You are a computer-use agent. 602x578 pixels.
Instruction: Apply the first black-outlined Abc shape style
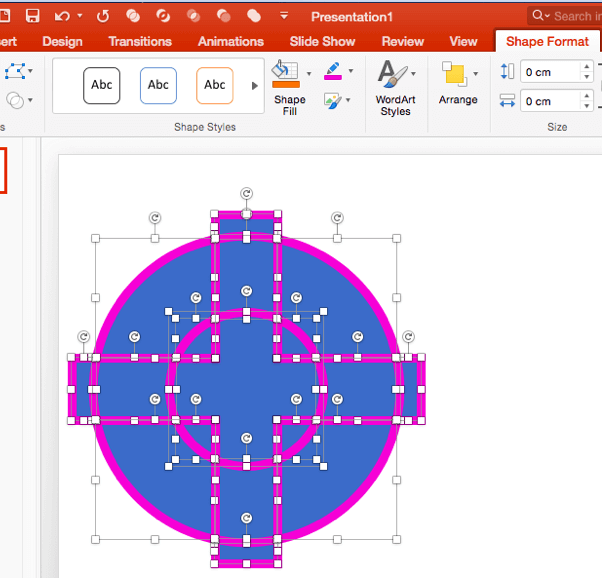[x=102, y=85]
